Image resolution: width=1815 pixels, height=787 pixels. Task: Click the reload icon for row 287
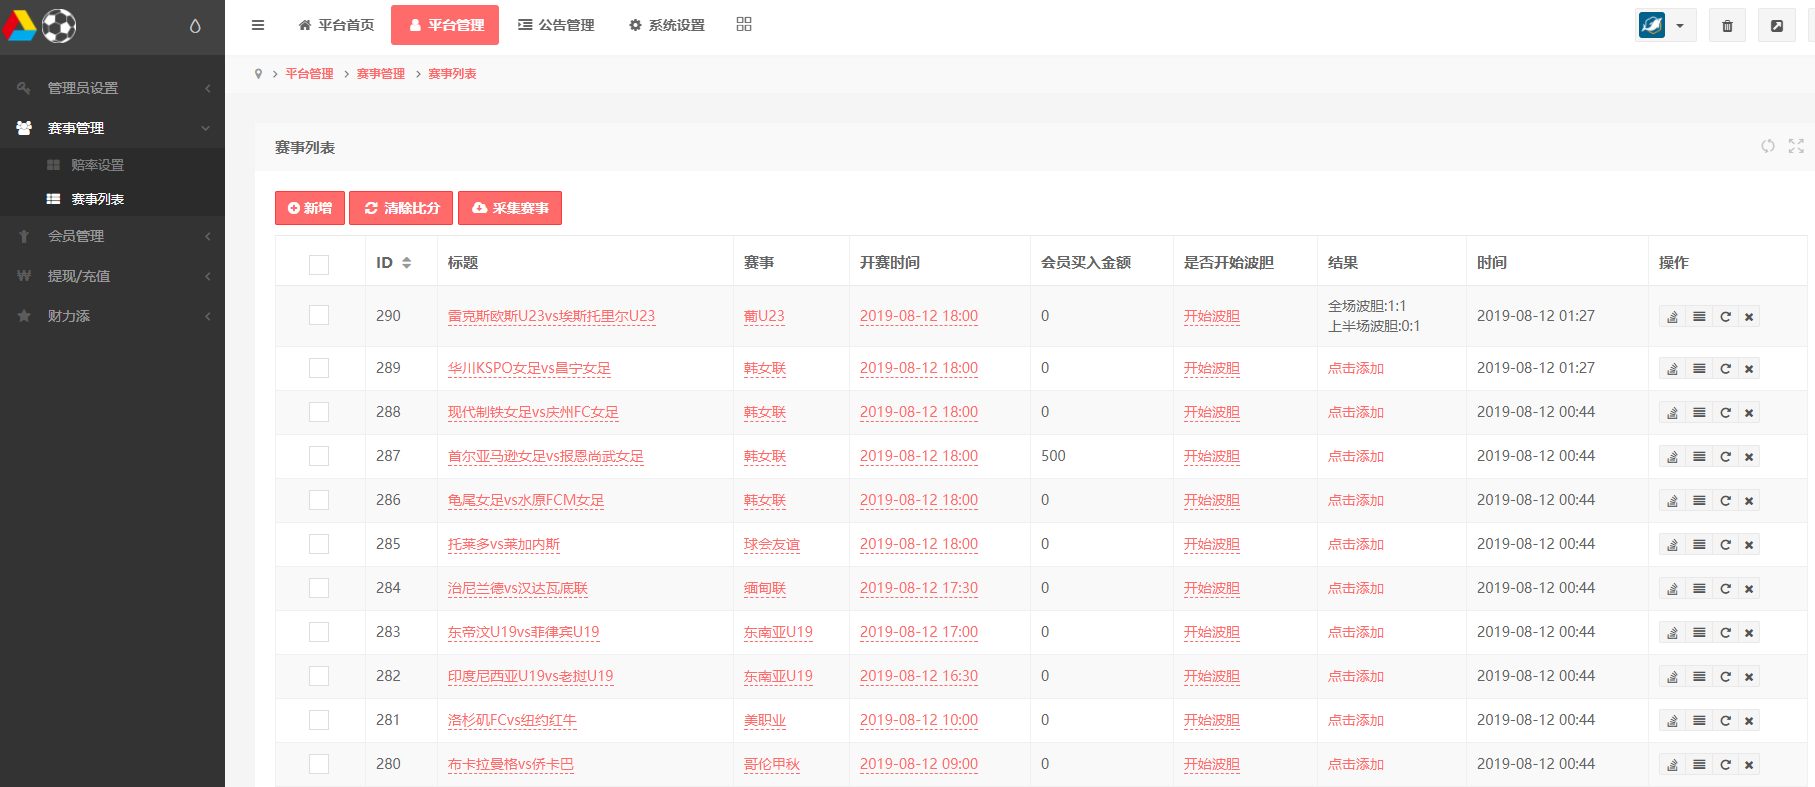[x=1725, y=457]
